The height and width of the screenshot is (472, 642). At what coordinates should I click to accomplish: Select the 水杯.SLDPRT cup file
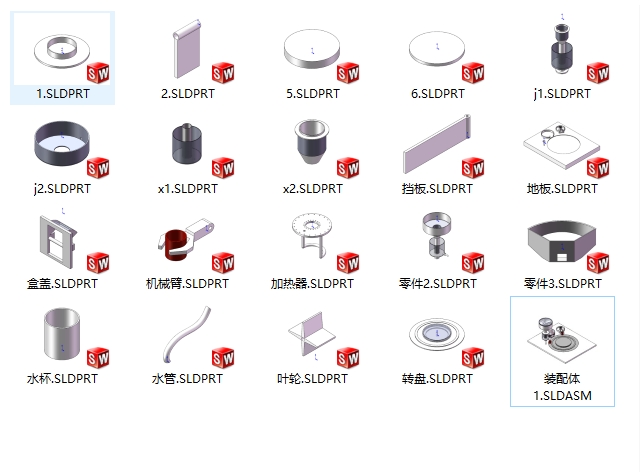[62, 343]
